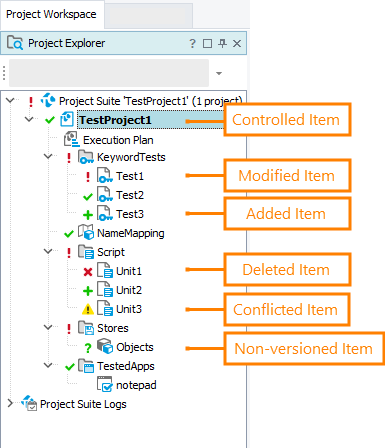Click the KeywordTests folder icon
The image size is (385, 448).
(86, 157)
